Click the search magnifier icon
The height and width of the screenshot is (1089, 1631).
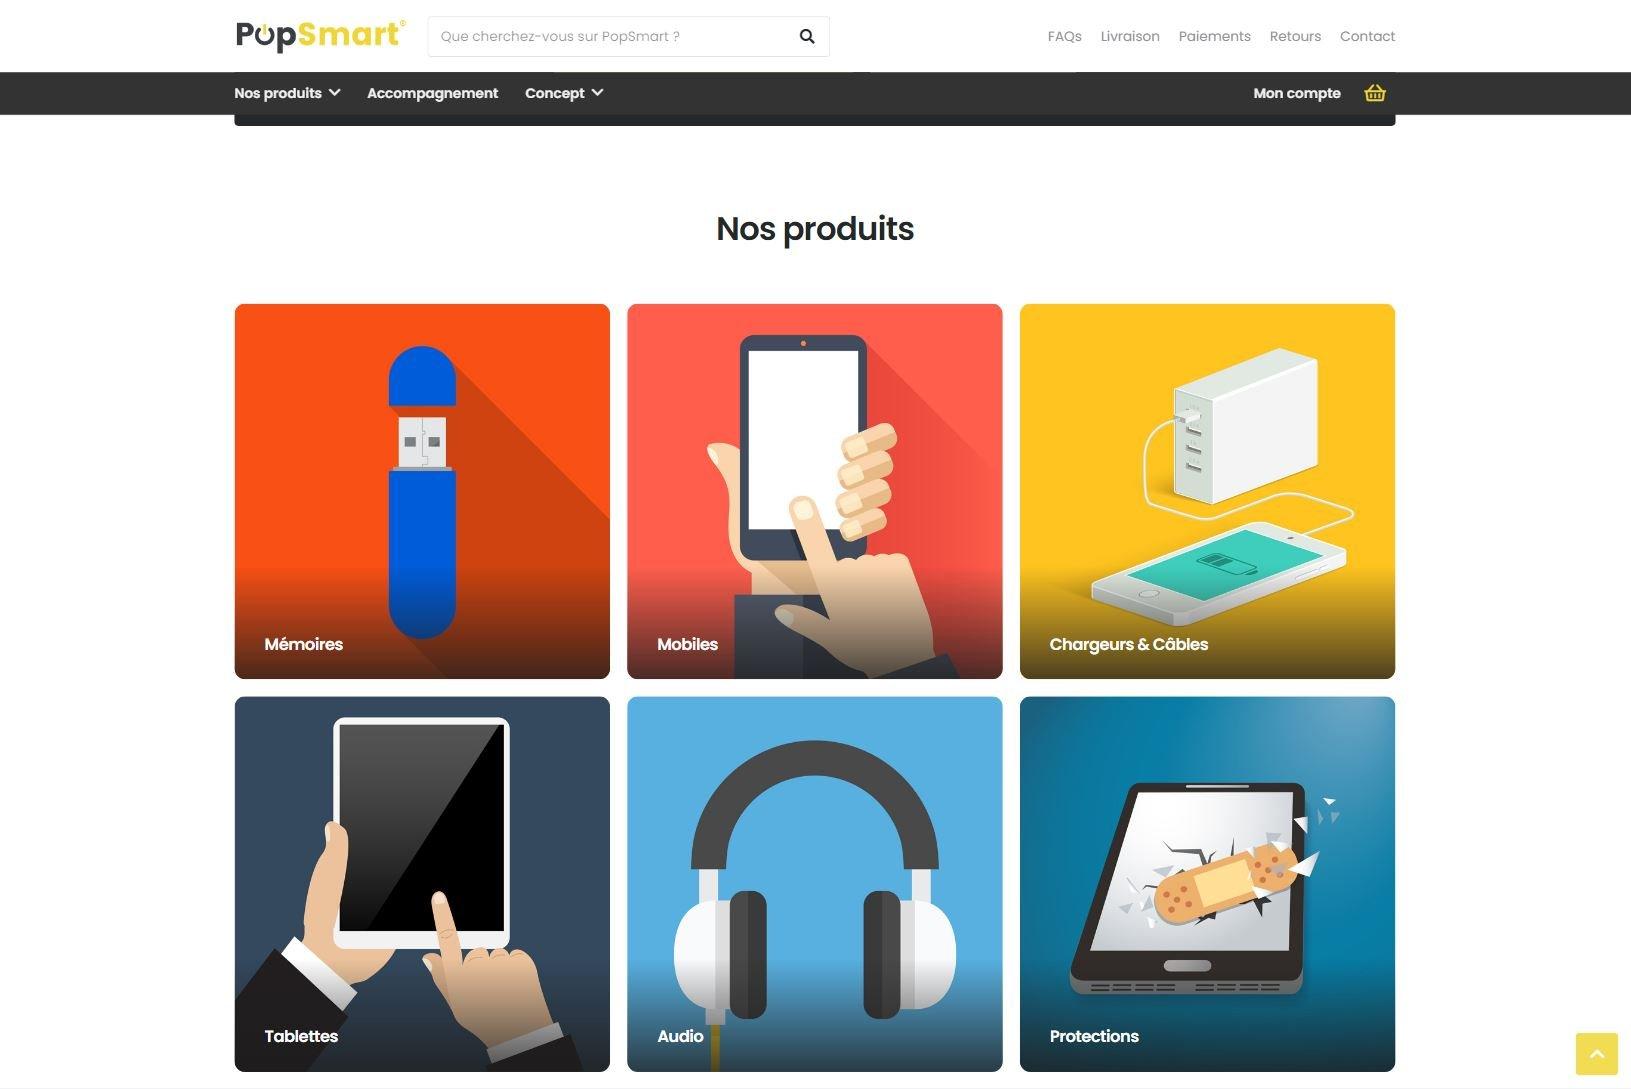pos(807,37)
